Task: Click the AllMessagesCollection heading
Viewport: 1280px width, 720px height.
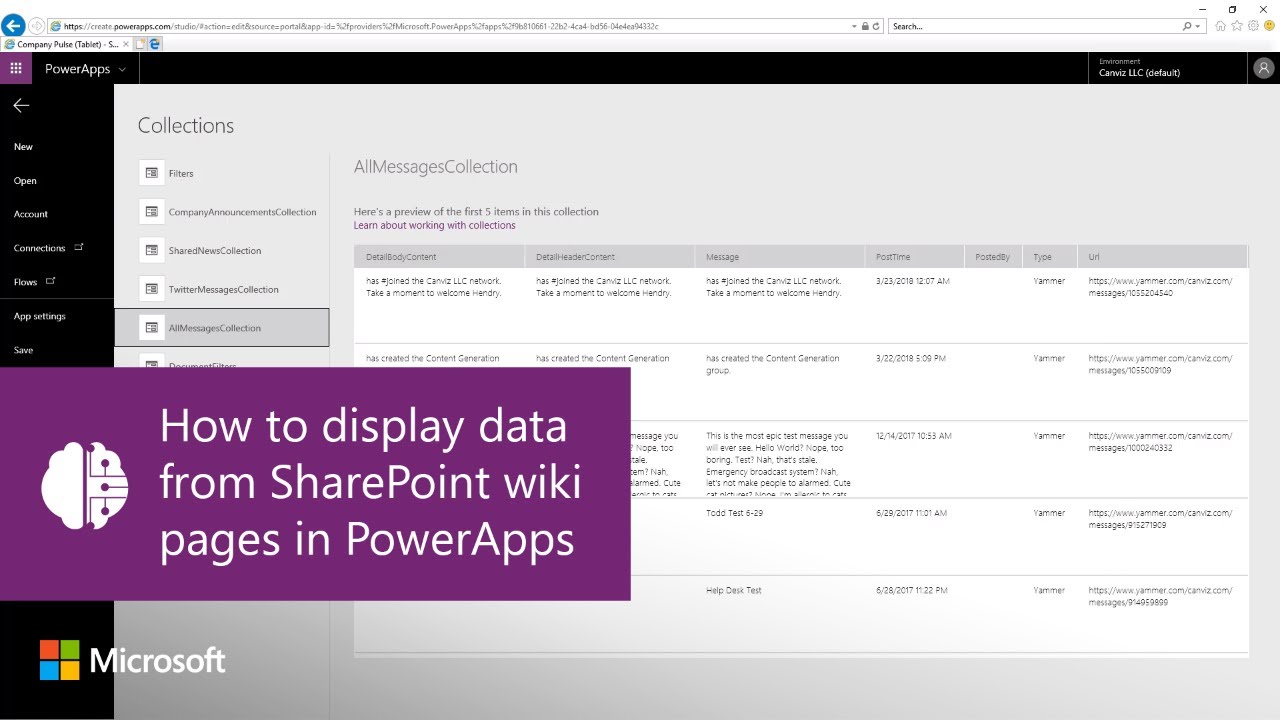Action: point(436,167)
